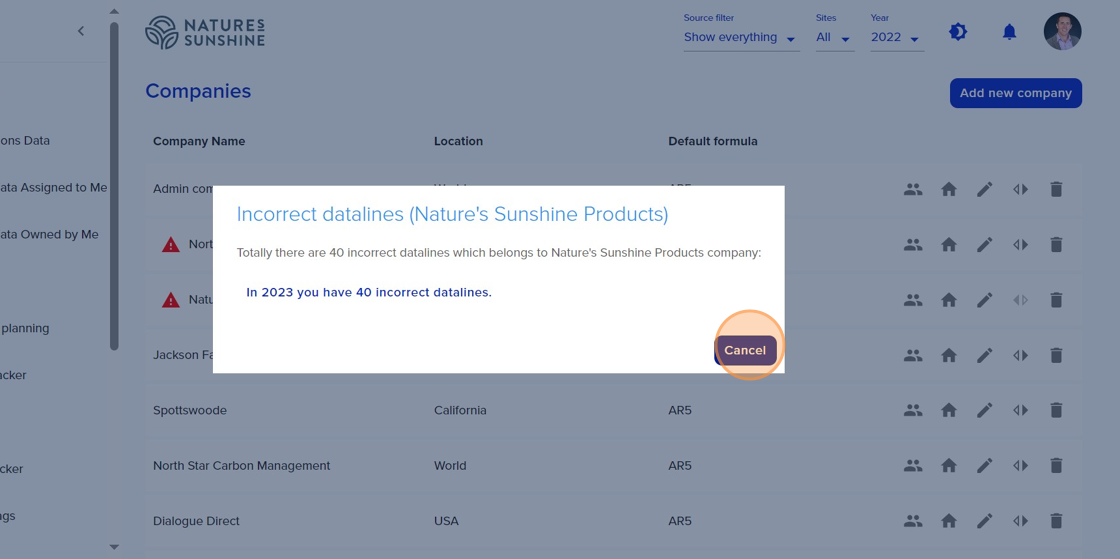Open the Year dropdown showing 2022
1120x559 pixels.
coord(896,37)
